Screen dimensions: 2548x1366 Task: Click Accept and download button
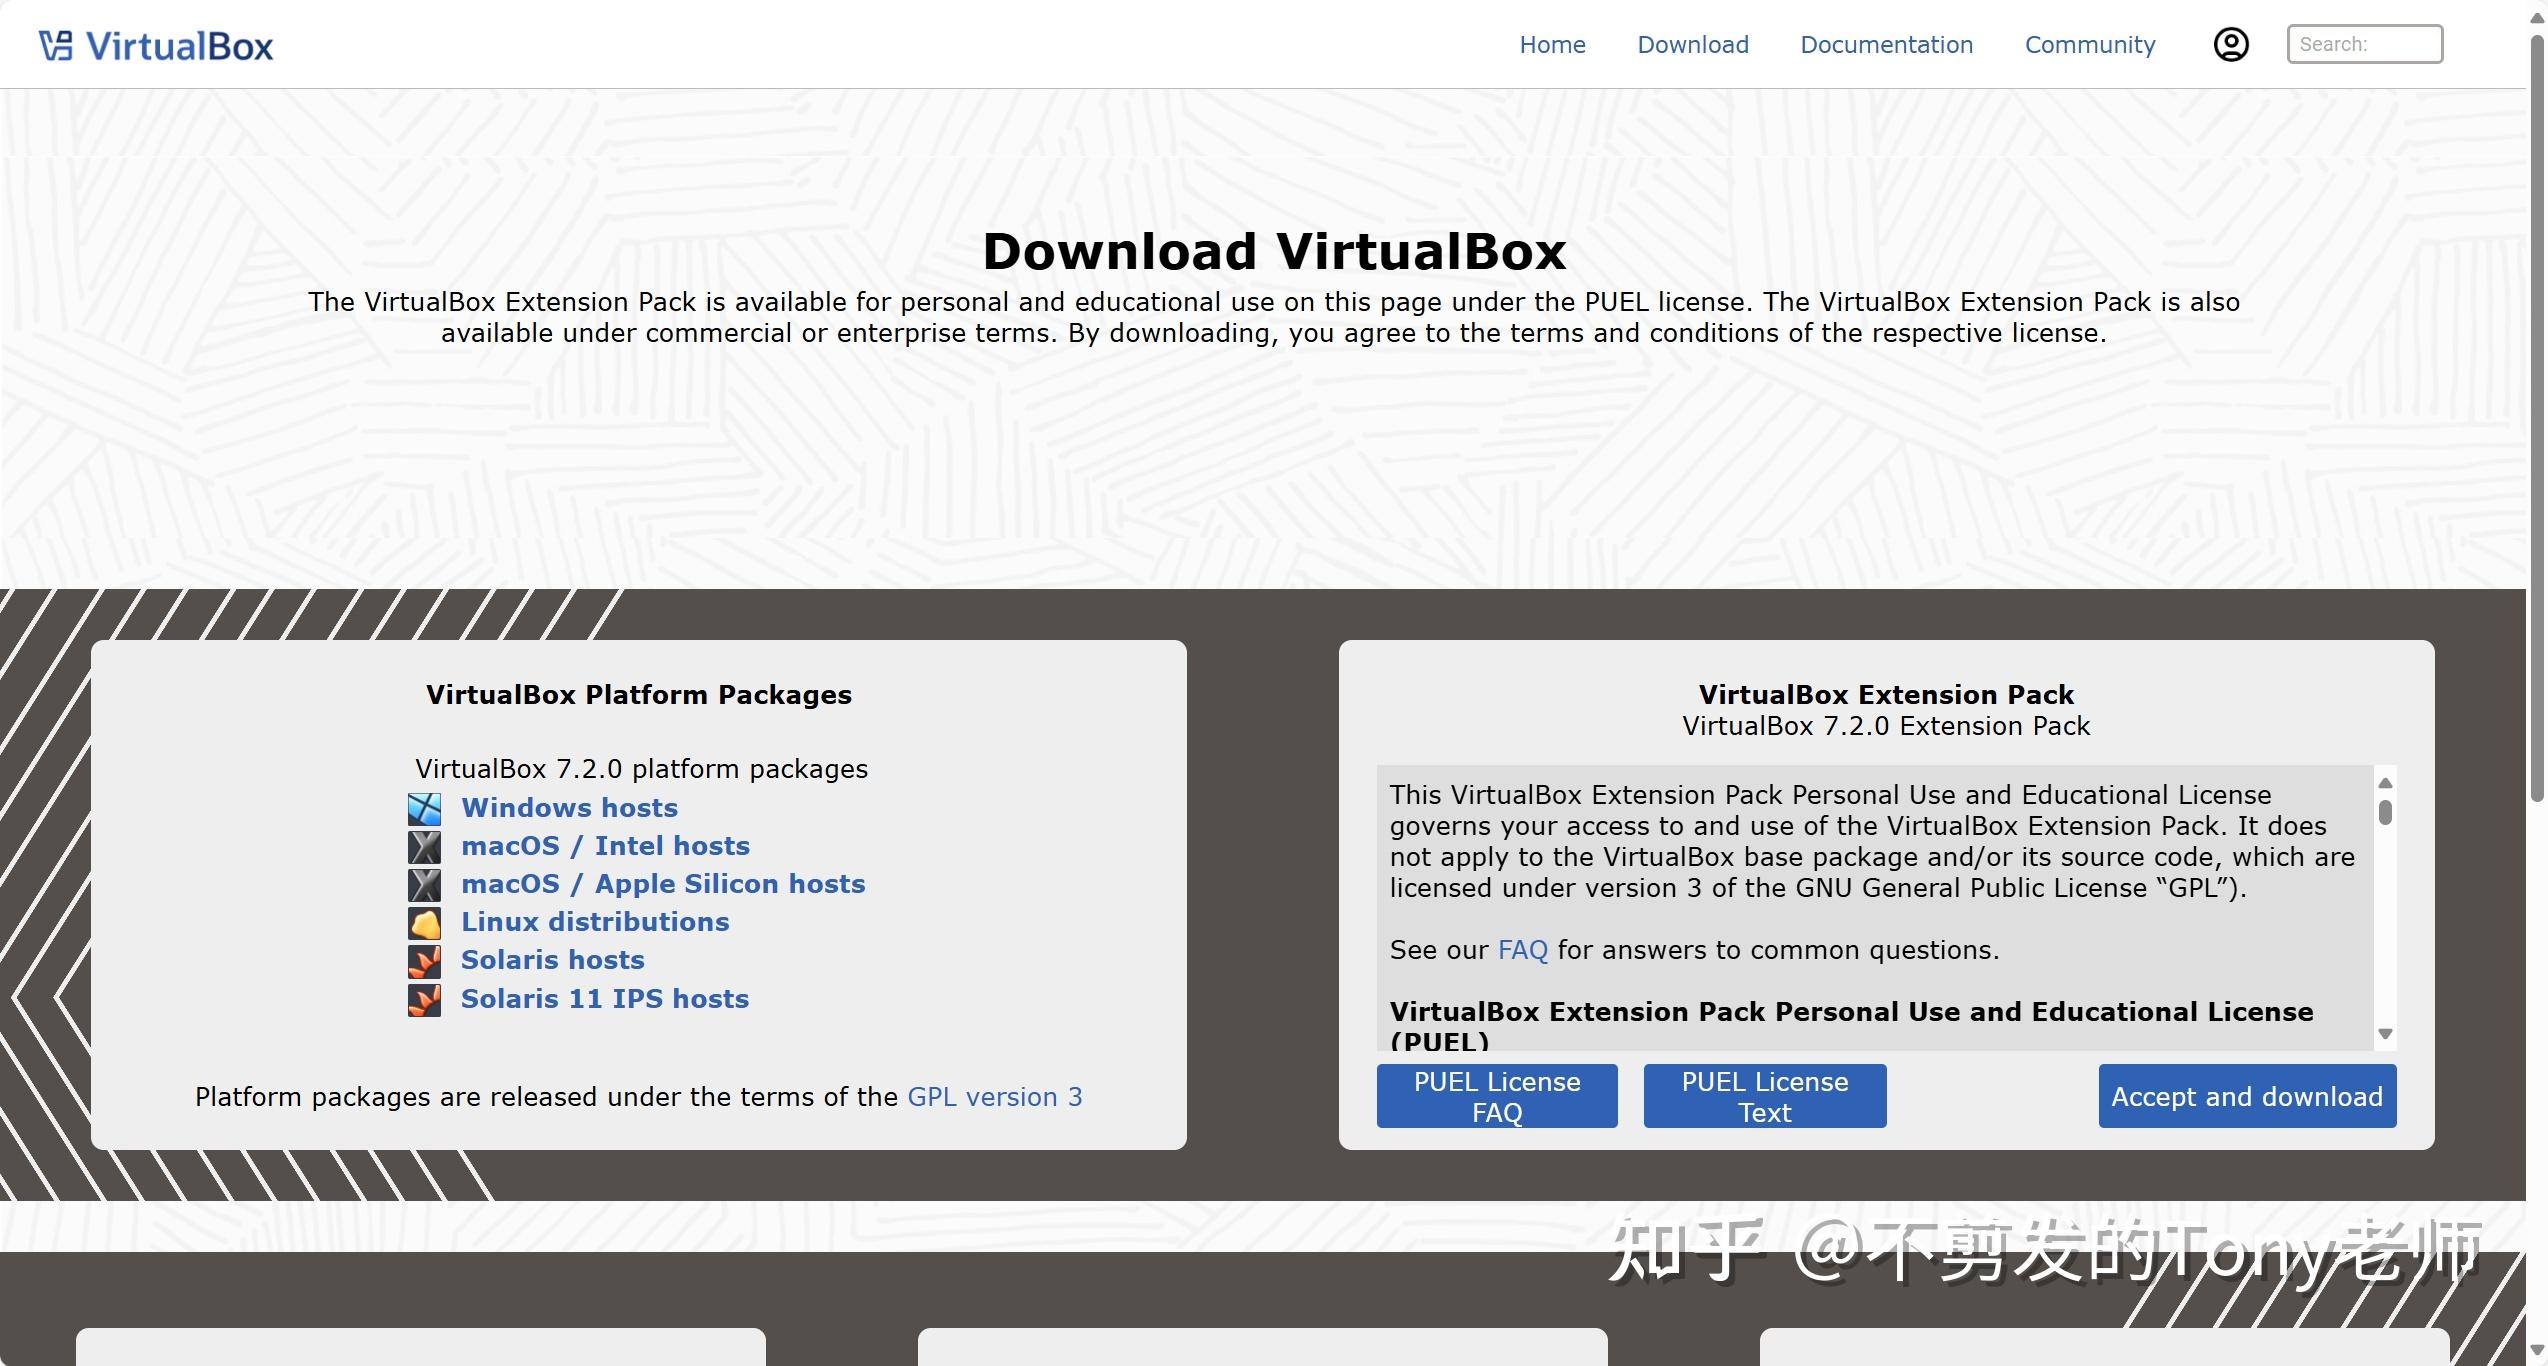tap(2246, 1096)
